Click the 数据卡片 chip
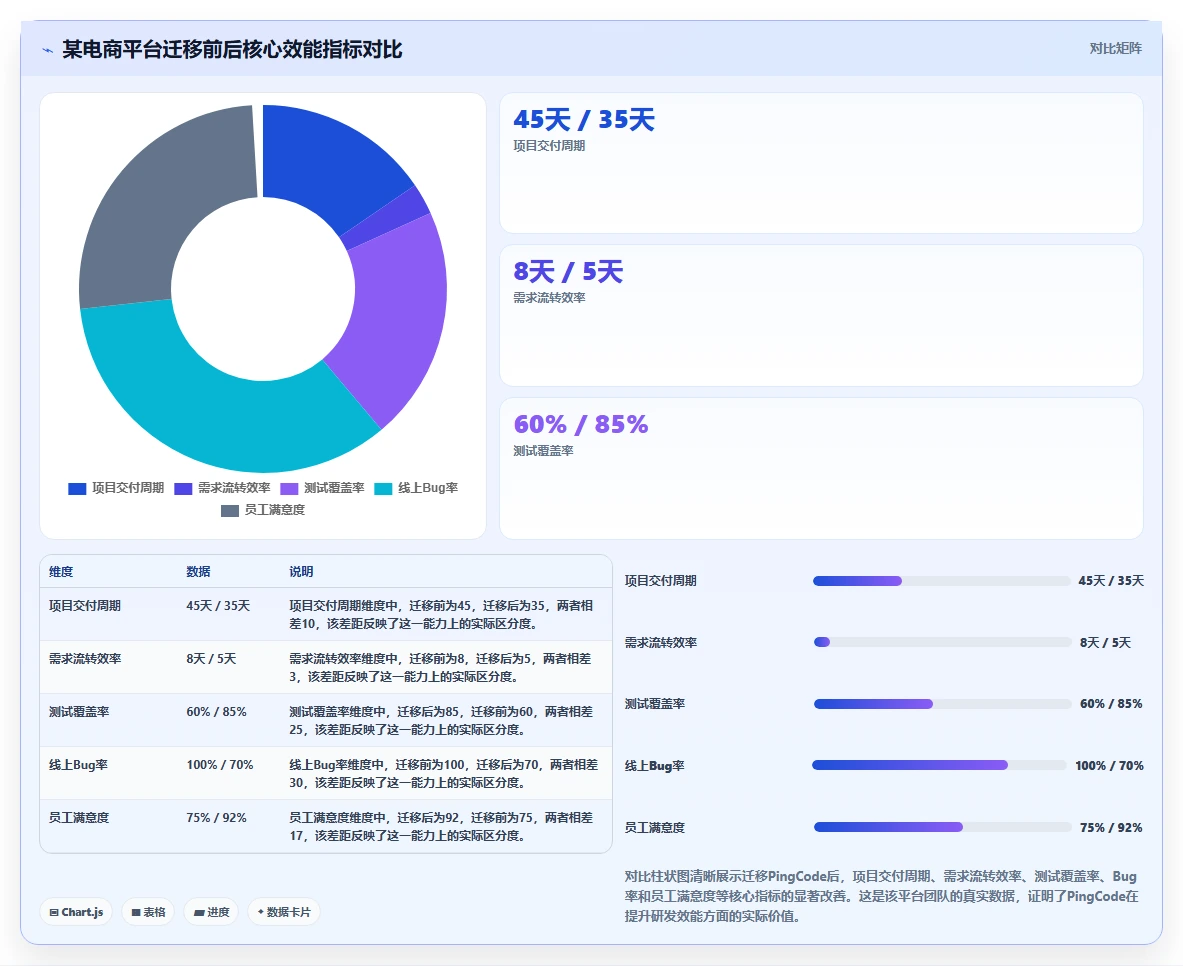The image size is (1183, 966). pos(284,912)
